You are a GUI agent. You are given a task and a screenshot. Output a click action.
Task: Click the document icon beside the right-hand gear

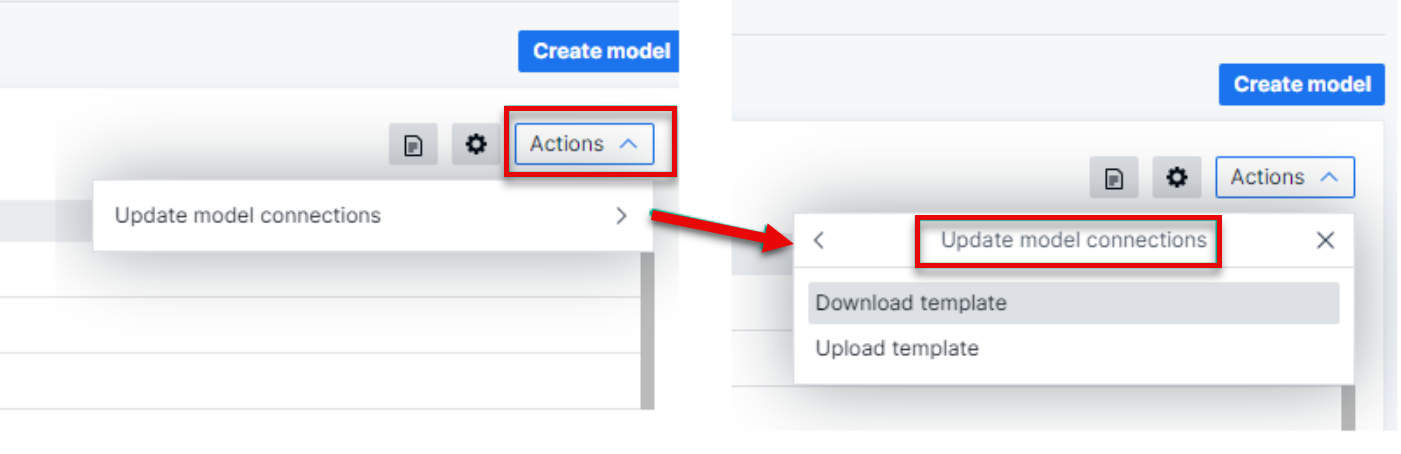coord(1114,178)
